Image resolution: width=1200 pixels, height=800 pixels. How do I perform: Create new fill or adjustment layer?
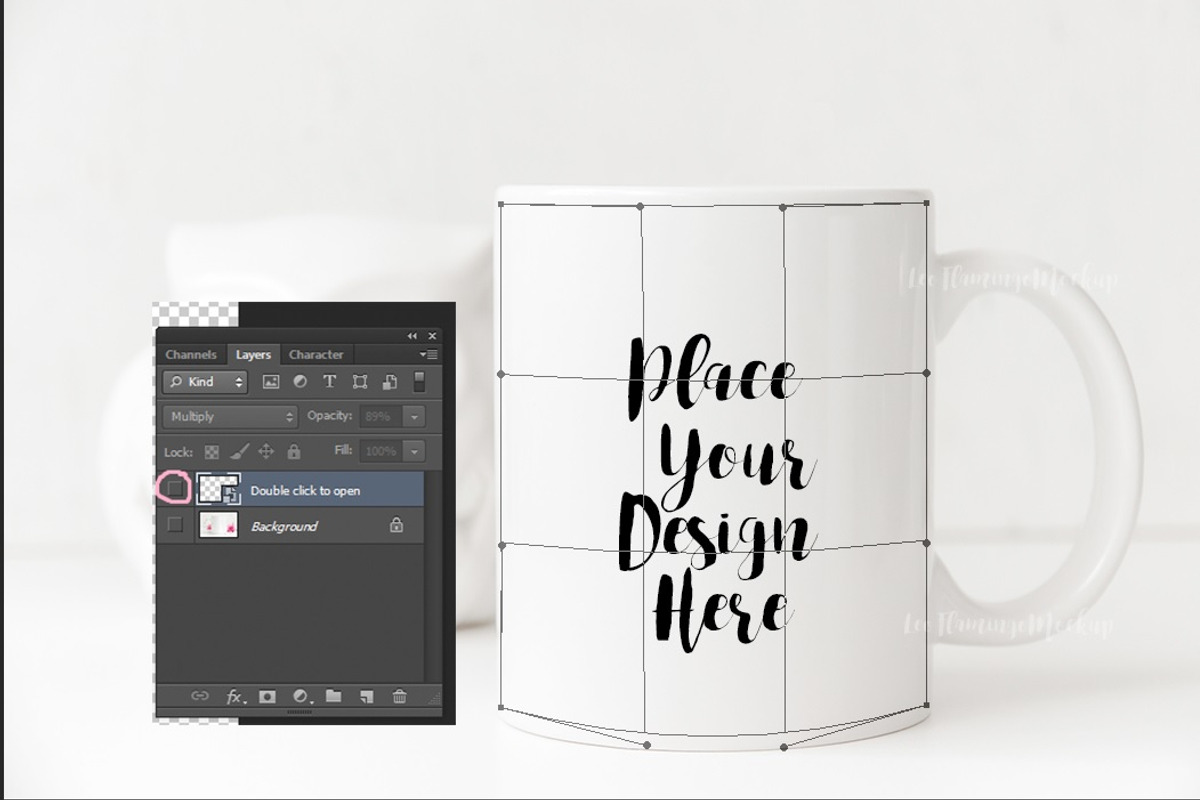coord(301,696)
